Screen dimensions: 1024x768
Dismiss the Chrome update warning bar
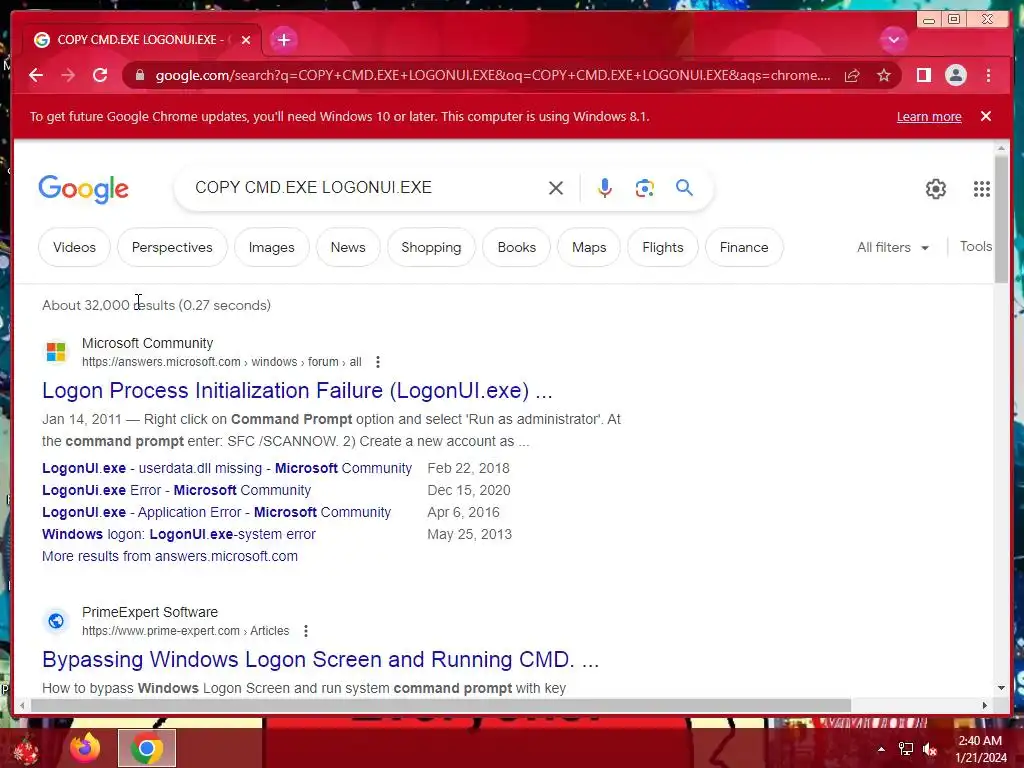tap(985, 116)
